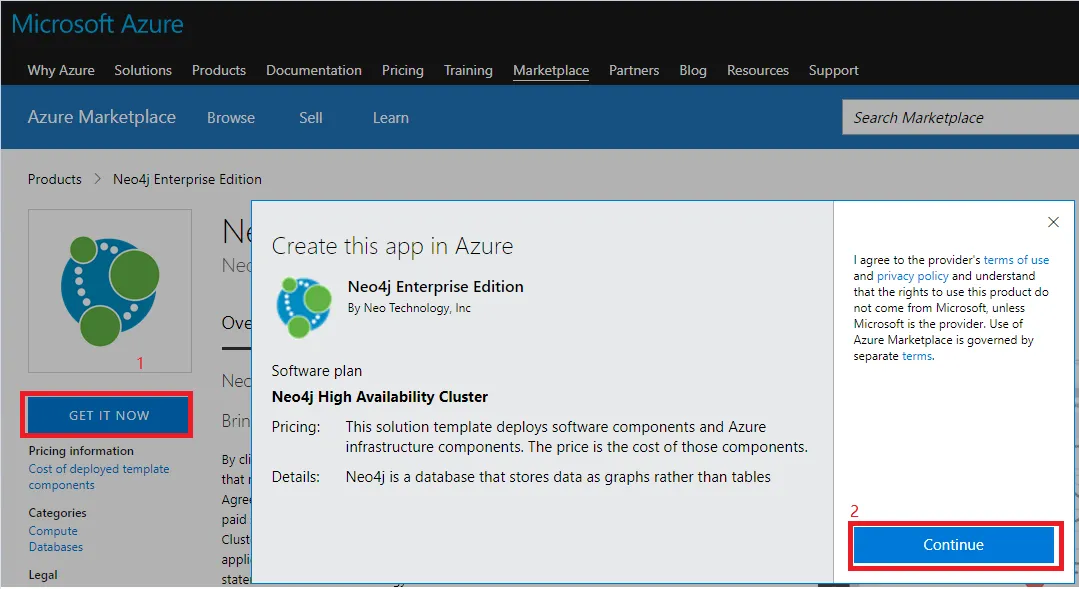Click the Search Marketplace field
1079x589 pixels.
pos(960,118)
